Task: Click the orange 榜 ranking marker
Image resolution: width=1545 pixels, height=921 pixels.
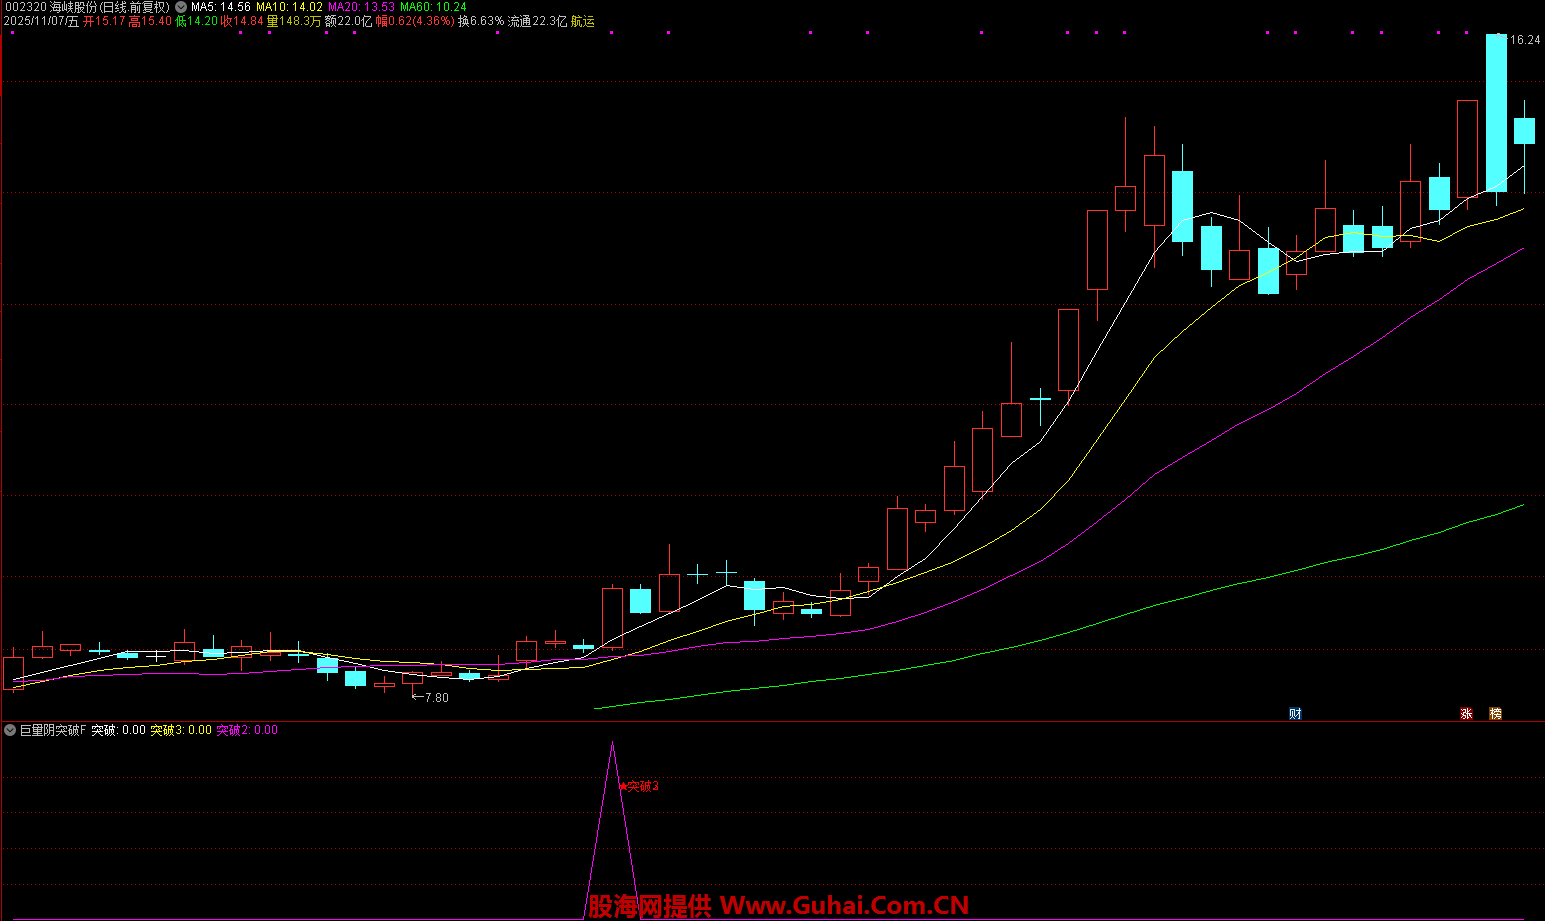Action: tap(1495, 713)
